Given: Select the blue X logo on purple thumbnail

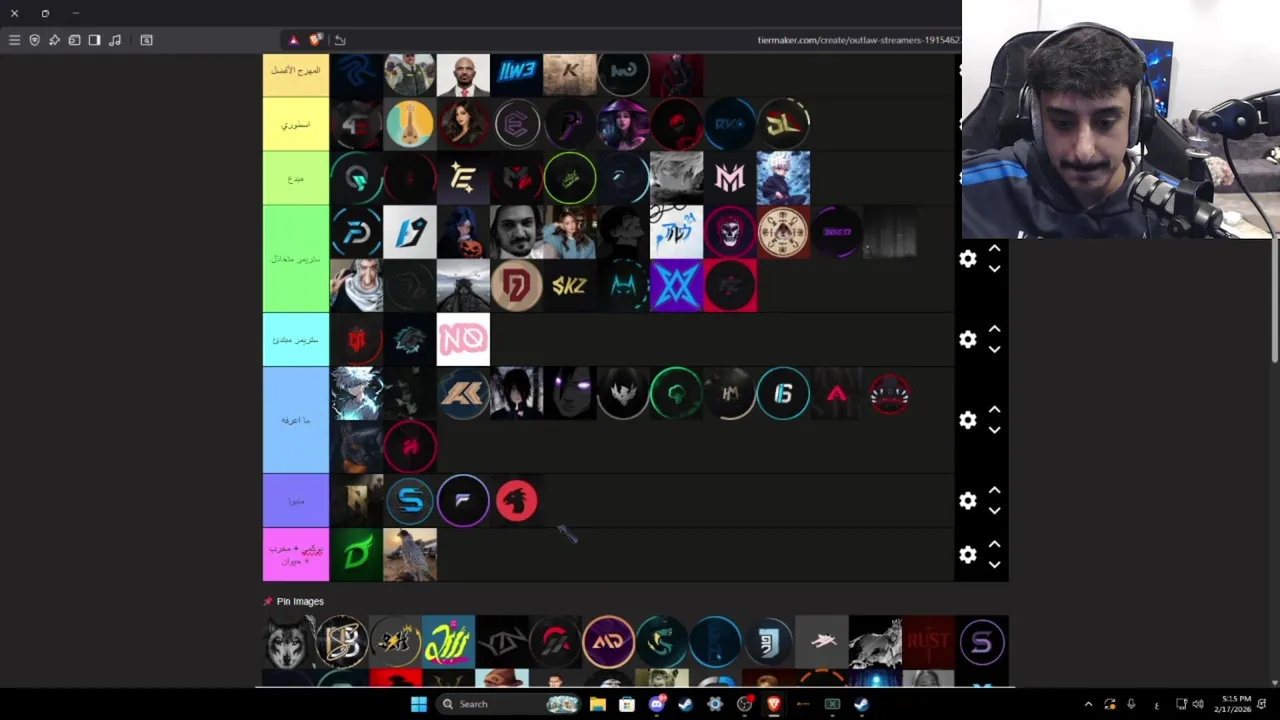Looking at the screenshot, I should coord(676,286).
